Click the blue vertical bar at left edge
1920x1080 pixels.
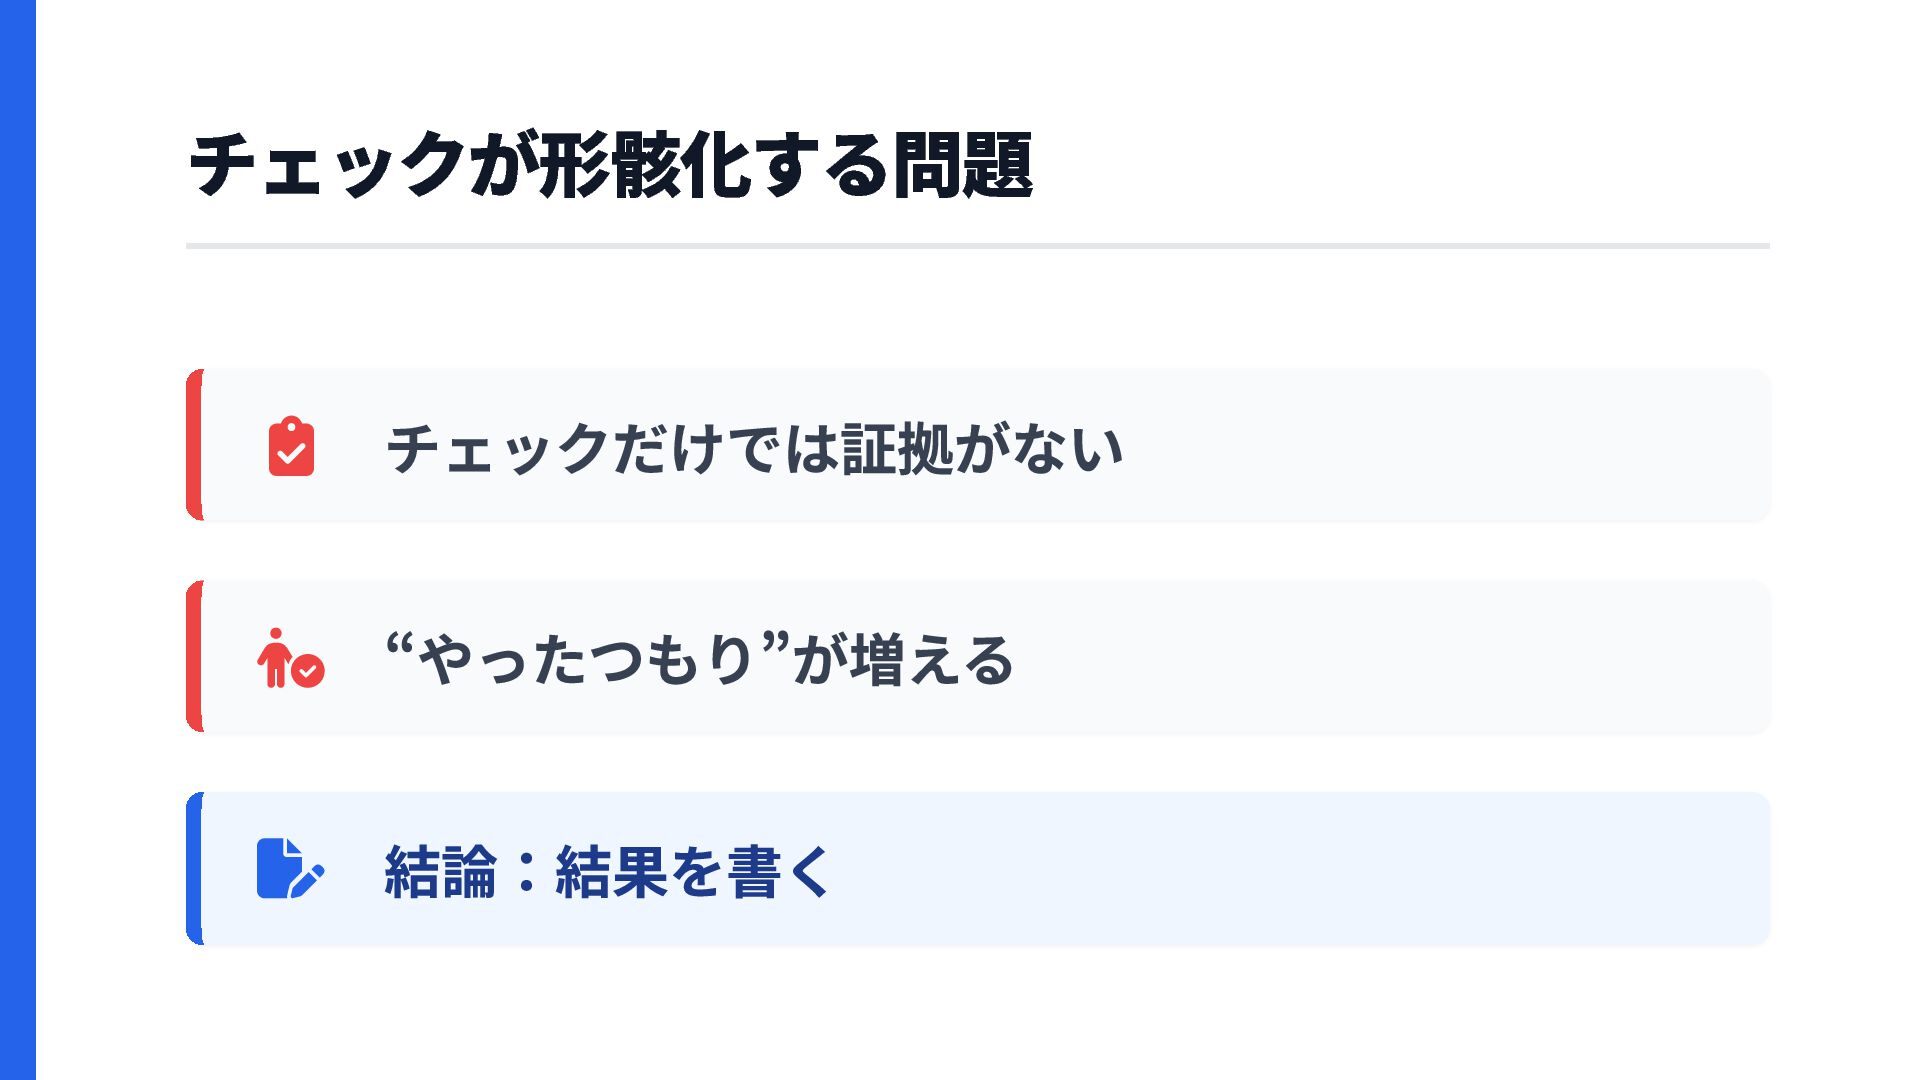pyautogui.click(x=18, y=540)
